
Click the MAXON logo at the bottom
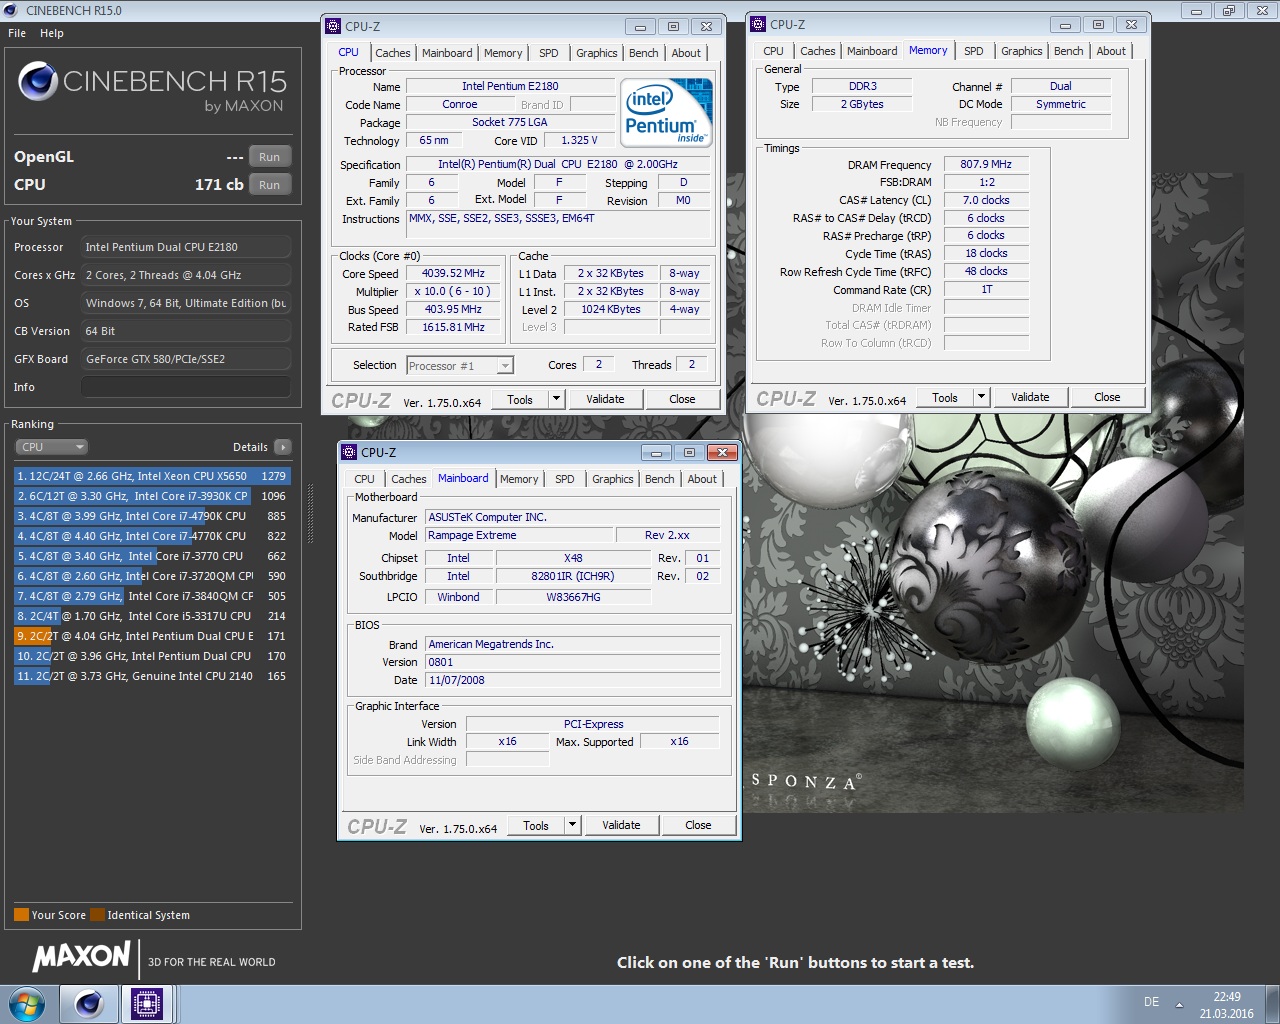(x=82, y=956)
